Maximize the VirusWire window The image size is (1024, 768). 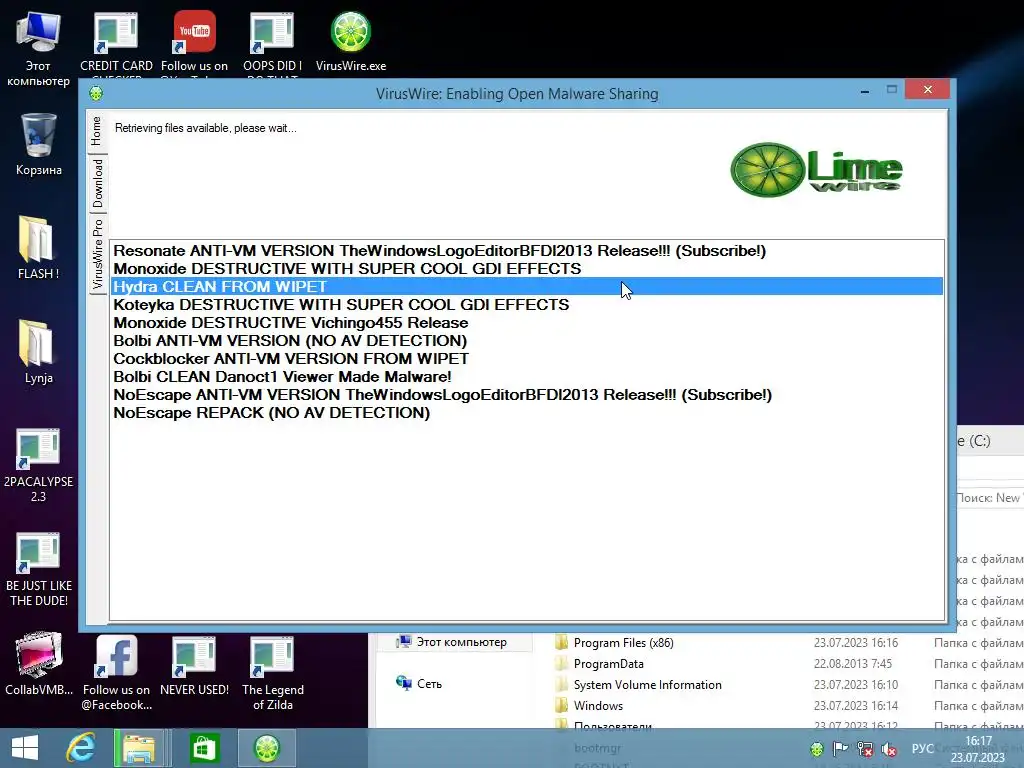[x=891, y=89]
